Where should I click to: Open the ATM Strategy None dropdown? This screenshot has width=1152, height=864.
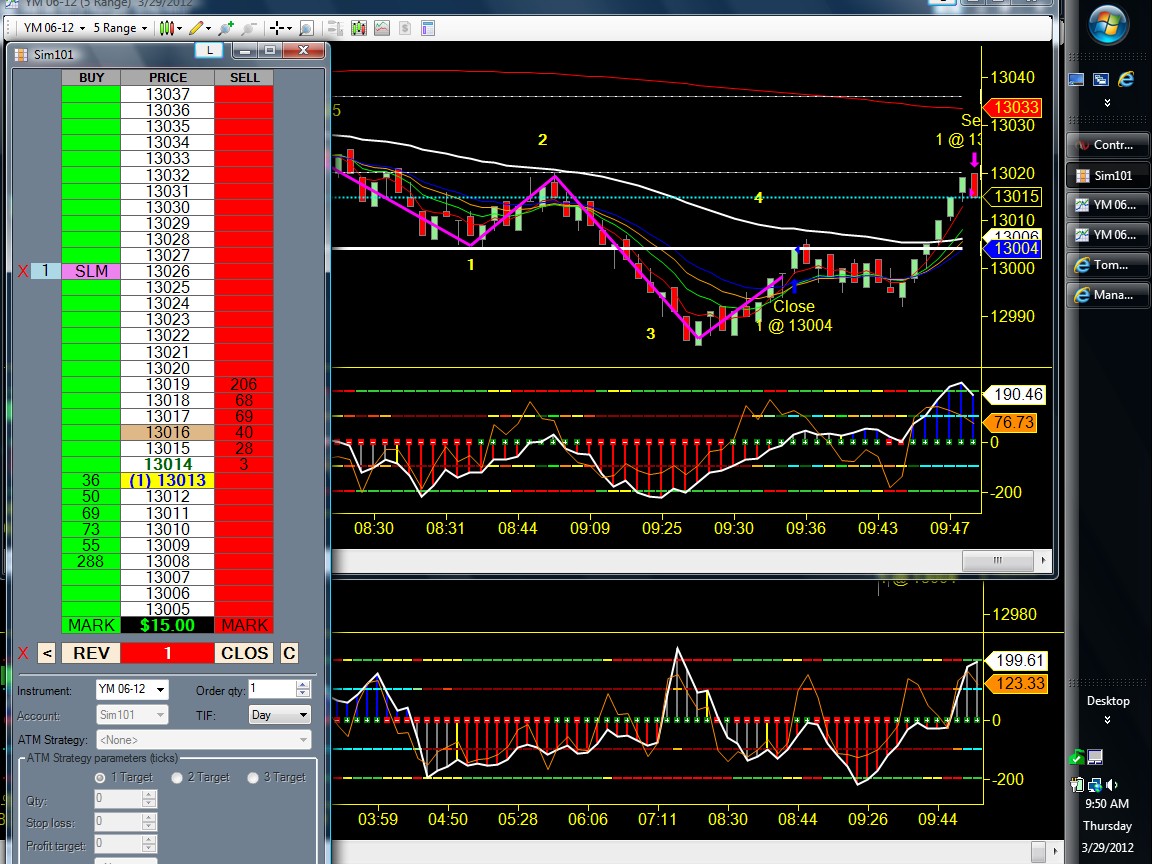[x=204, y=740]
